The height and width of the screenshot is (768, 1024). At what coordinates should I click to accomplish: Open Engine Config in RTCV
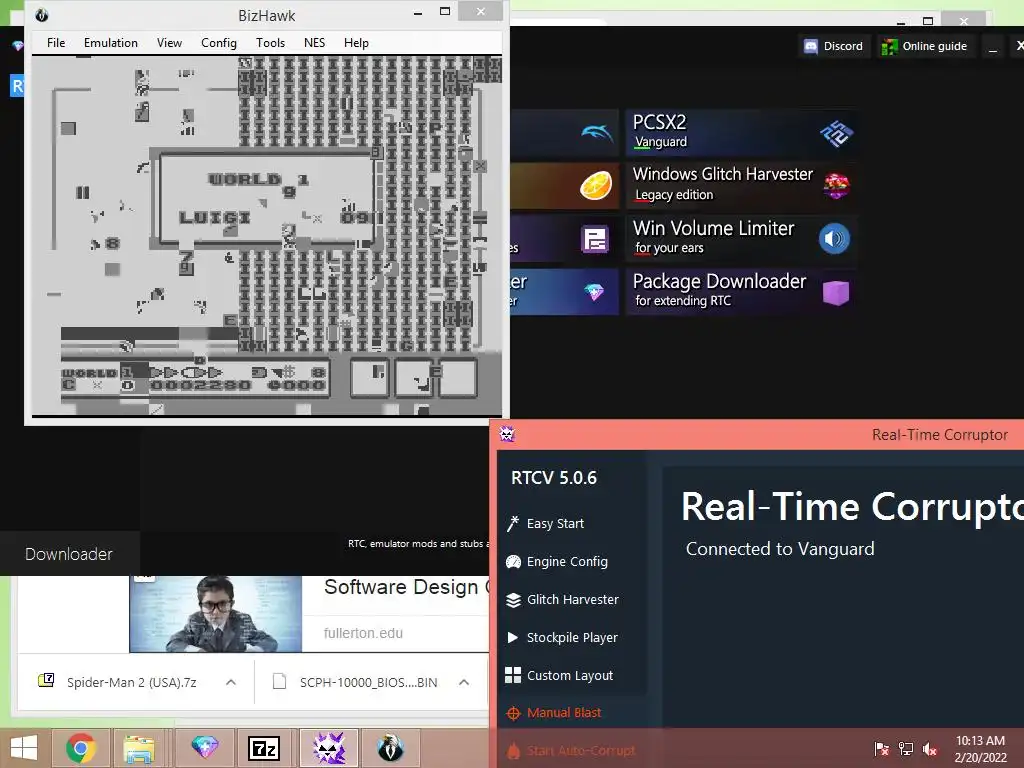click(x=567, y=562)
